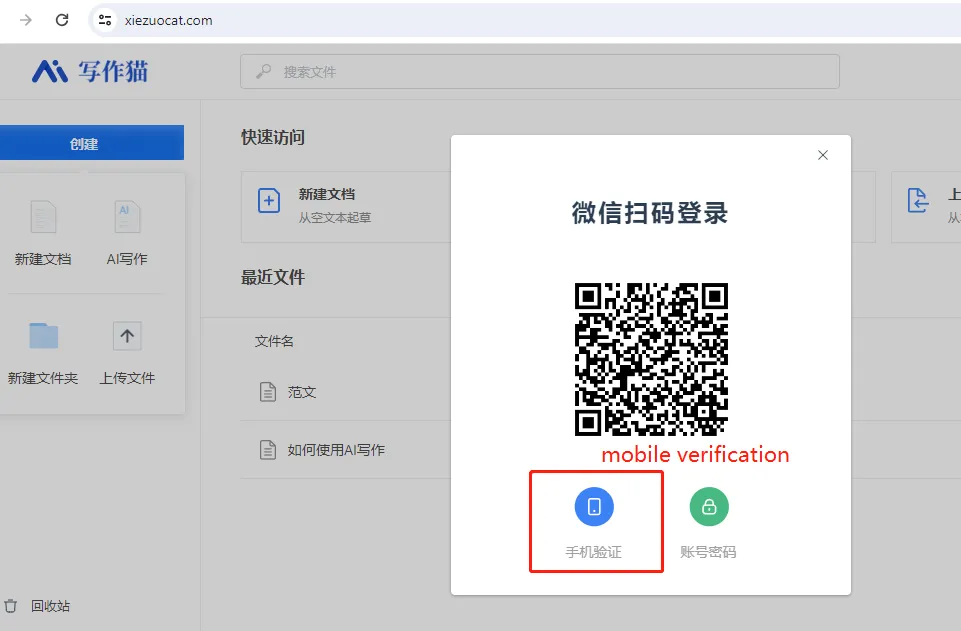Select the 上传文件 upload icon
This screenshot has width=961, height=631.
[126, 336]
